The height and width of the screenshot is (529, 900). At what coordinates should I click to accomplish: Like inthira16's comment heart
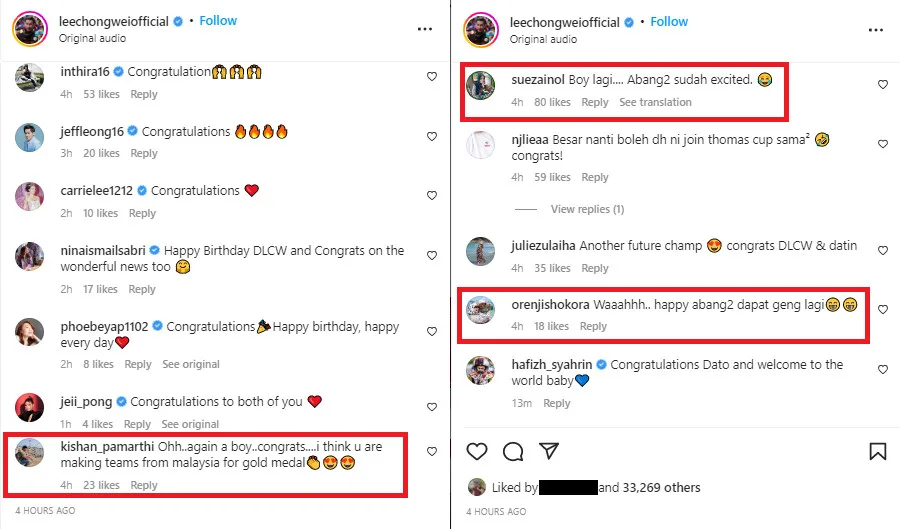[x=432, y=77]
